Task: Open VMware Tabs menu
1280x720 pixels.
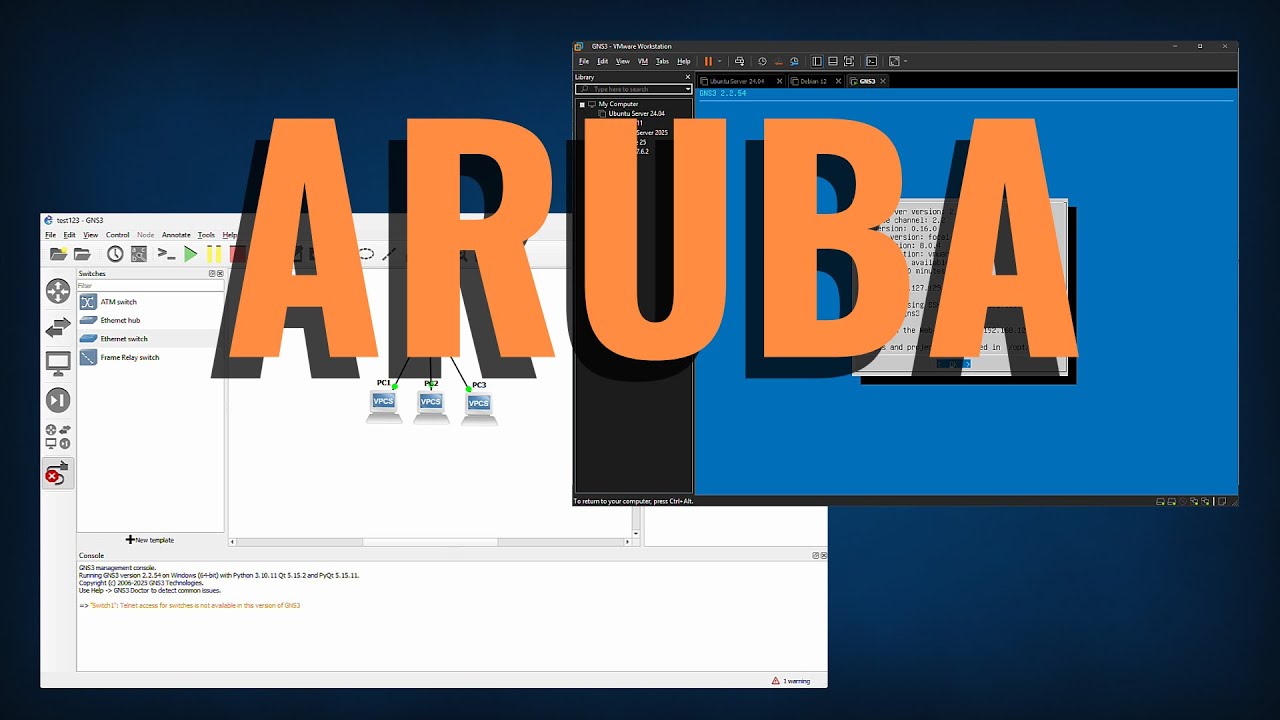Action: 662,61
